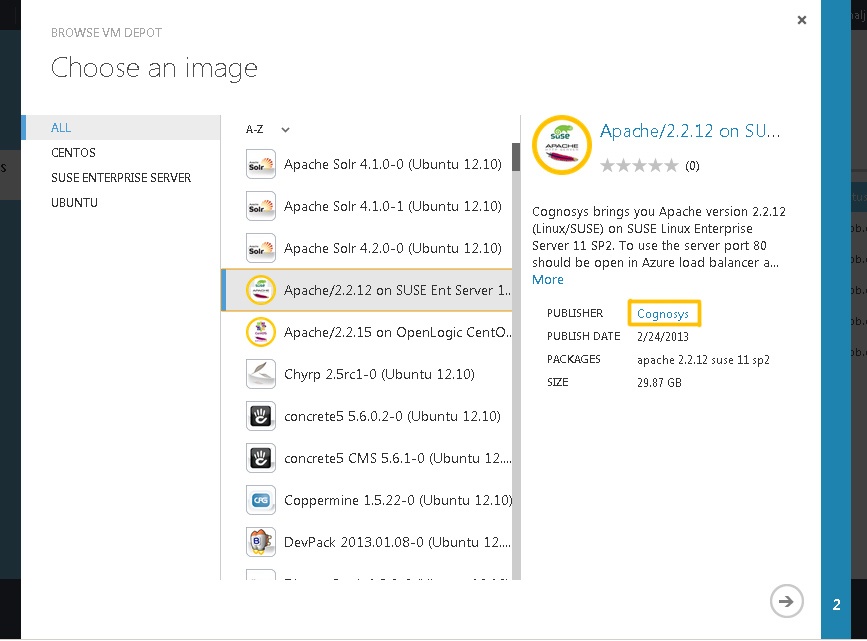Show UBUNTU images only
Screen dimensions: 867x641
(75, 203)
